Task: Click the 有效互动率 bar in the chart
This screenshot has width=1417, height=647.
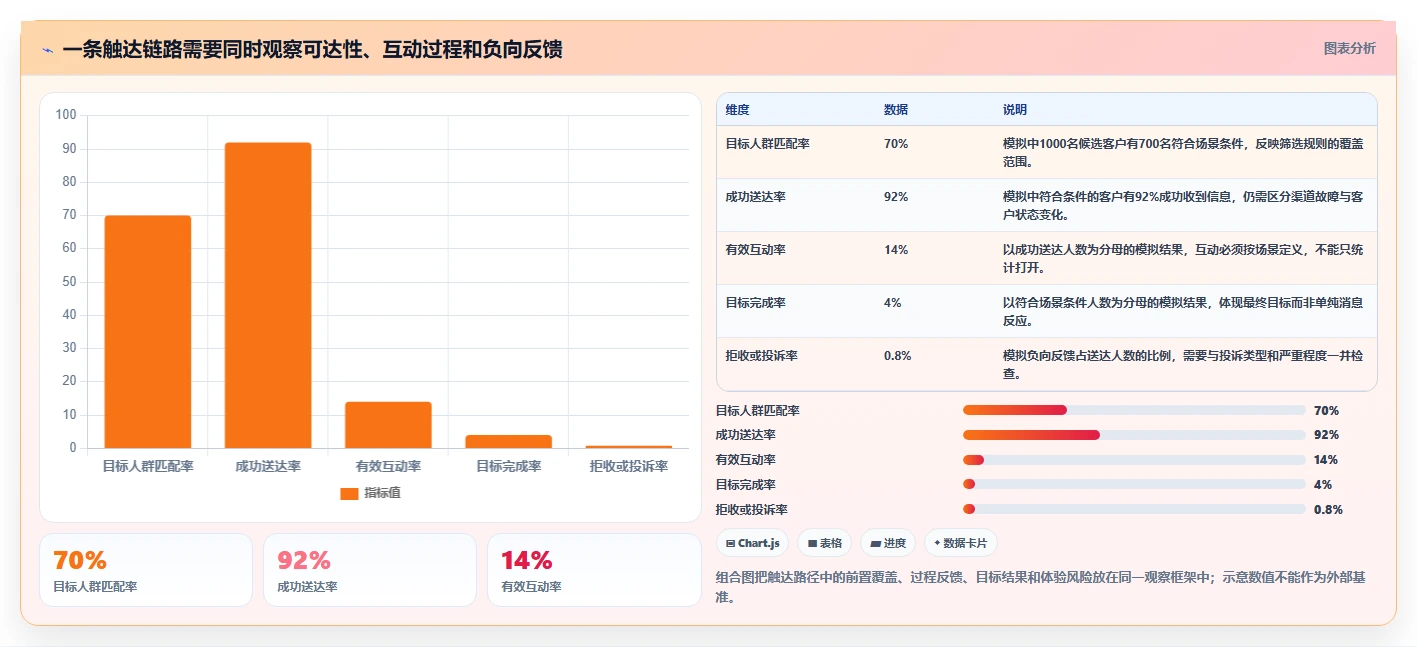Action: point(388,425)
